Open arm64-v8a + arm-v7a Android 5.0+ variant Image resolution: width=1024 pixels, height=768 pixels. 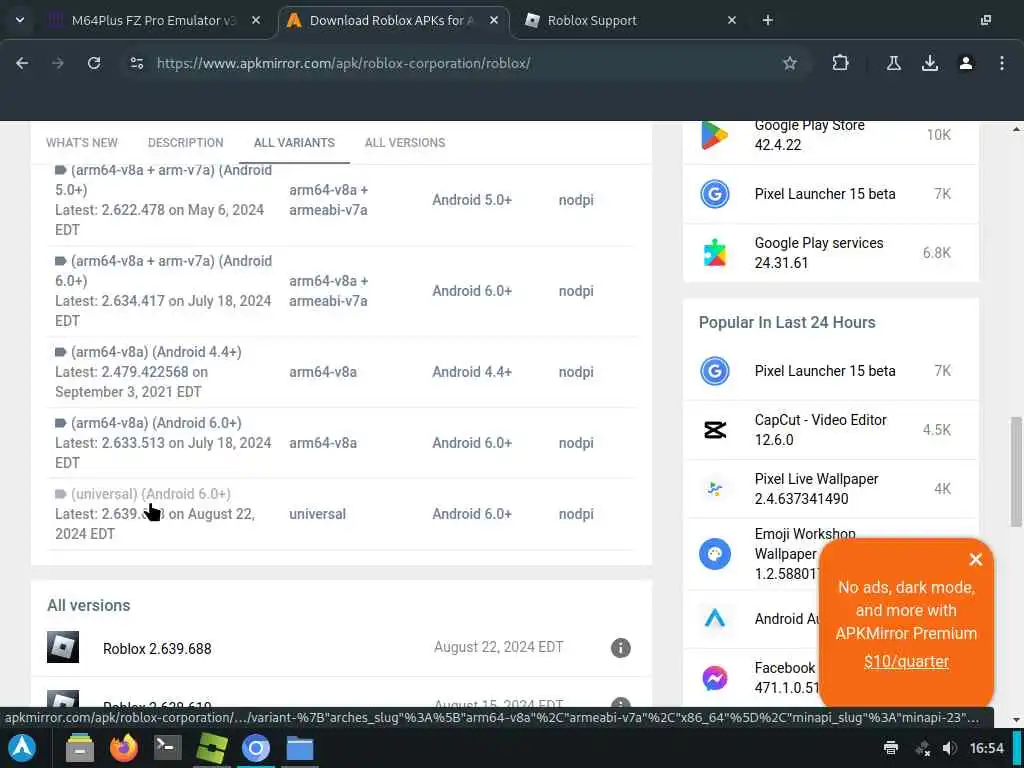tap(163, 180)
